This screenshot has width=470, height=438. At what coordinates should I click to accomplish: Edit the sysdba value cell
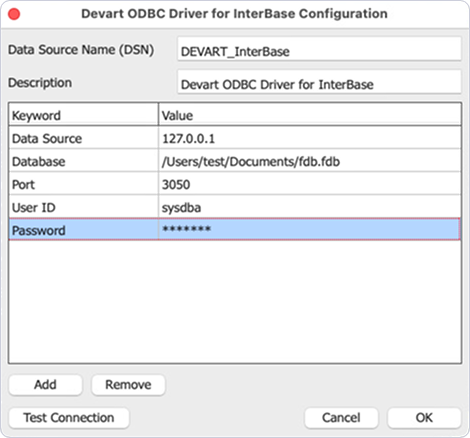(x=310, y=207)
